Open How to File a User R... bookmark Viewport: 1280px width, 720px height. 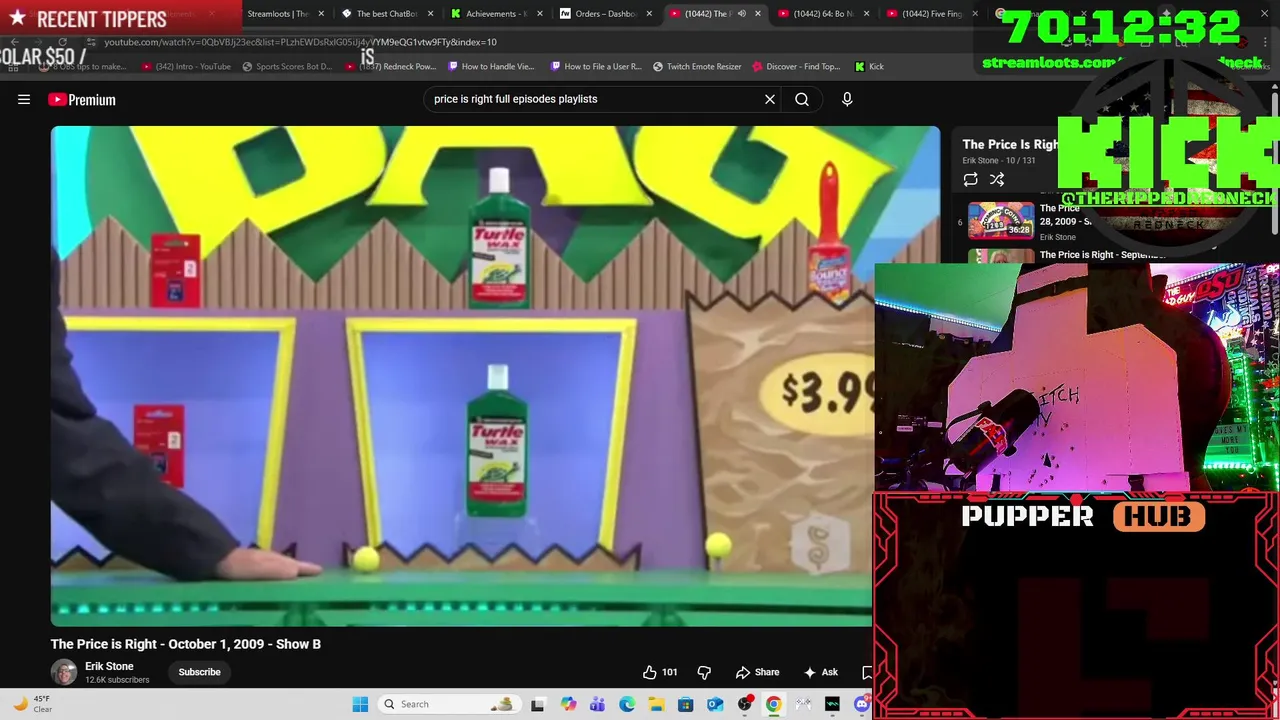596,66
